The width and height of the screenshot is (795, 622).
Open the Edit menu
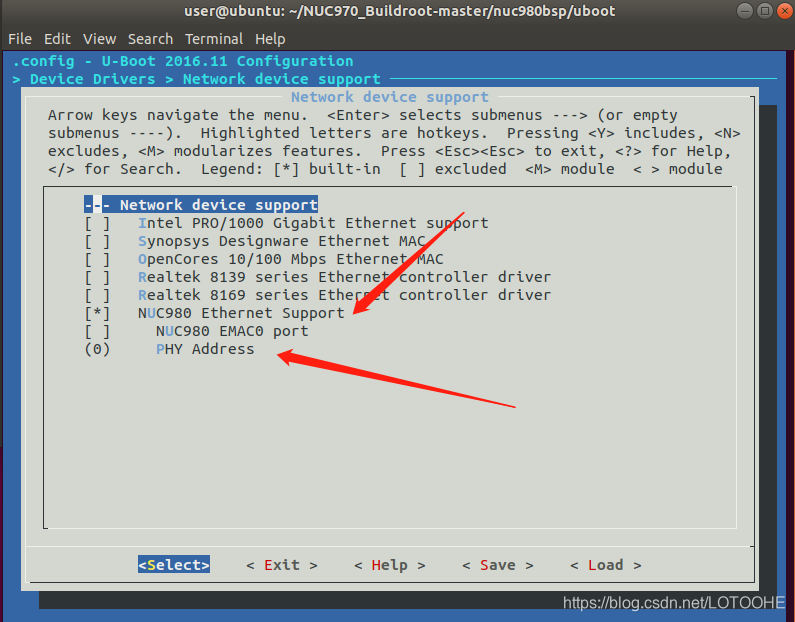(57, 39)
